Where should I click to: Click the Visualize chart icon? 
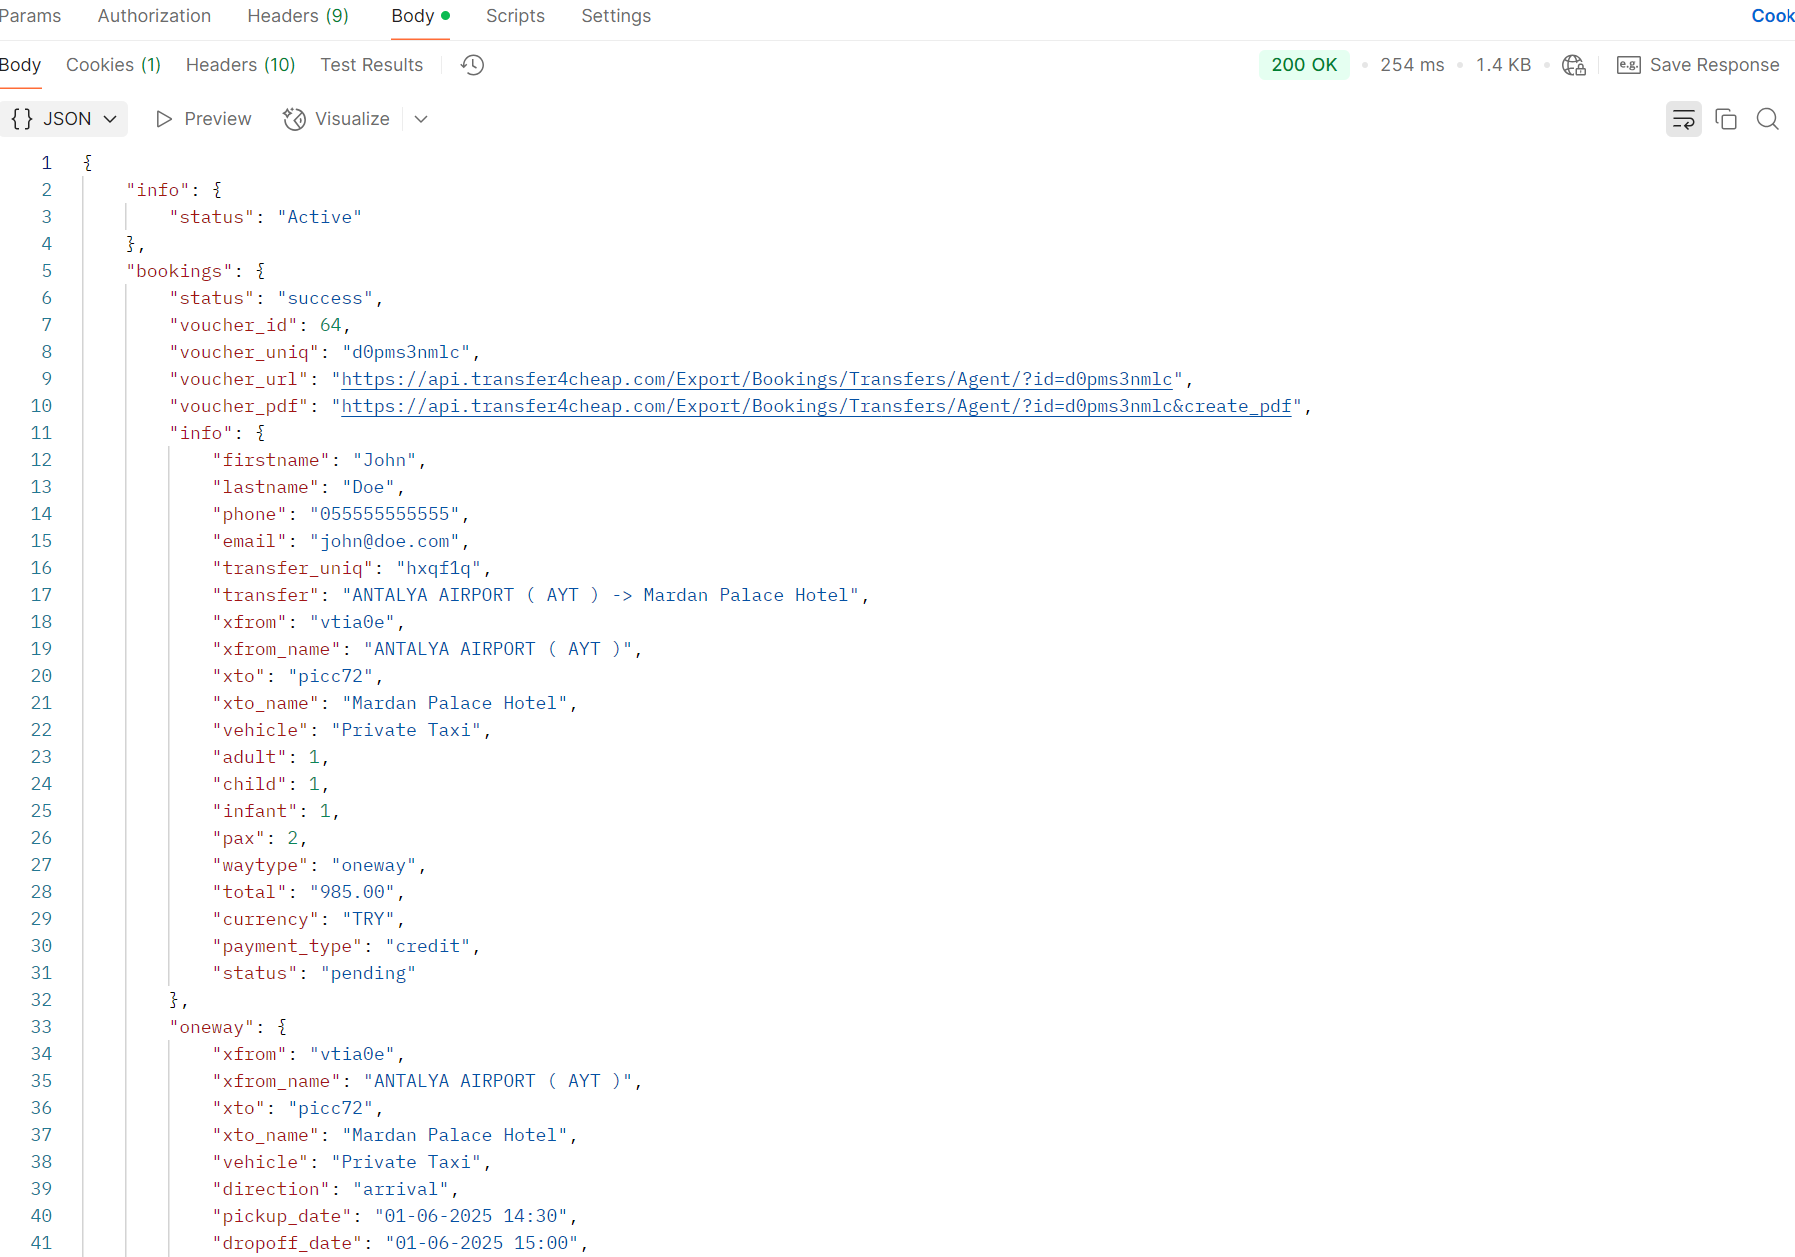pyautogui.click(x=294, y=119)
